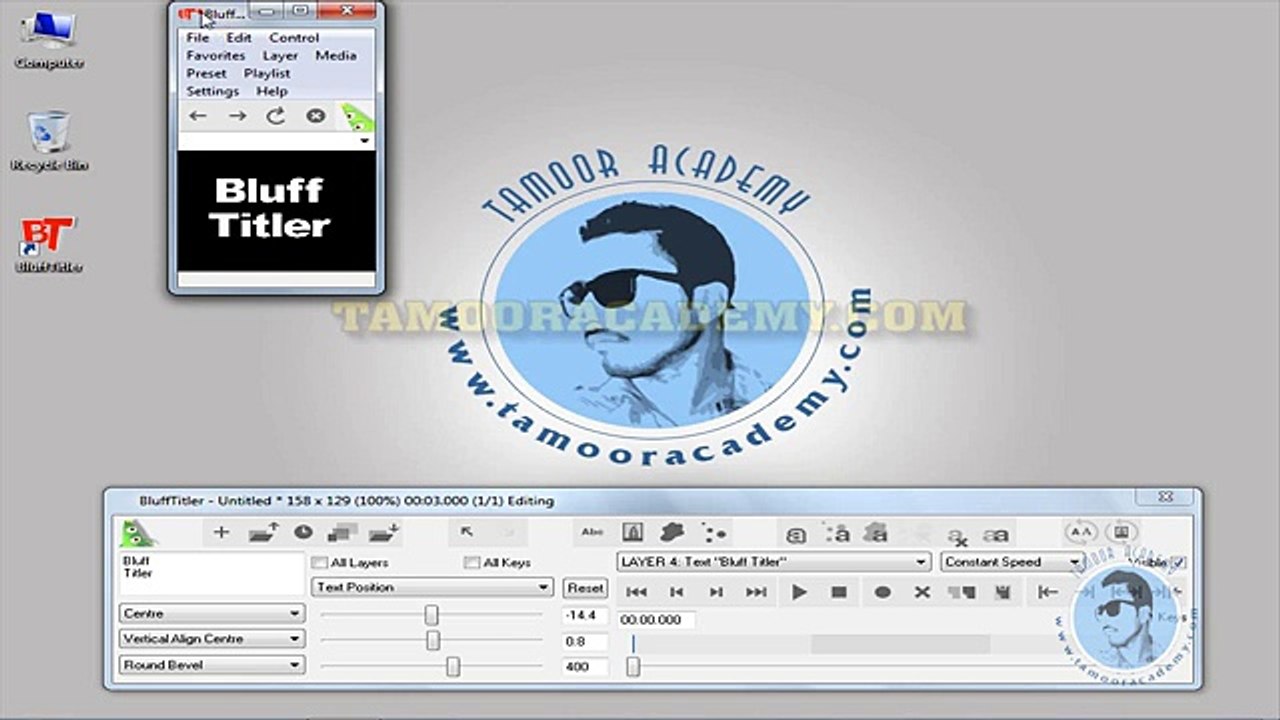Screen dimensions: 1280x720
Task: Click the circular 'AA' rotate icon
Action: [x=1080, y=532]
